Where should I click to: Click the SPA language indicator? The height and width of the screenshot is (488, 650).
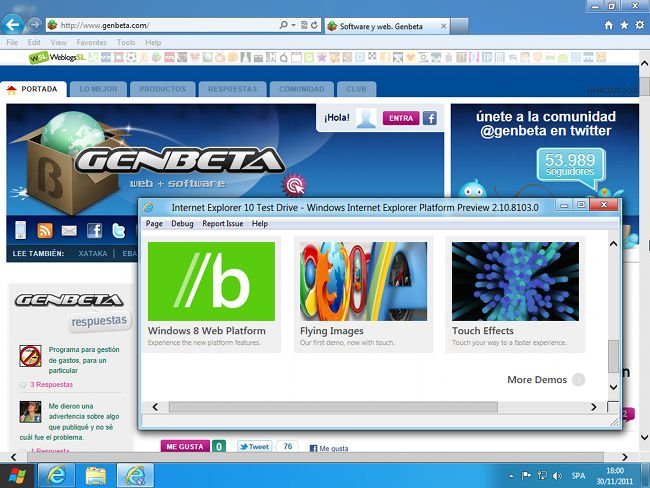(x=578, y=476)
